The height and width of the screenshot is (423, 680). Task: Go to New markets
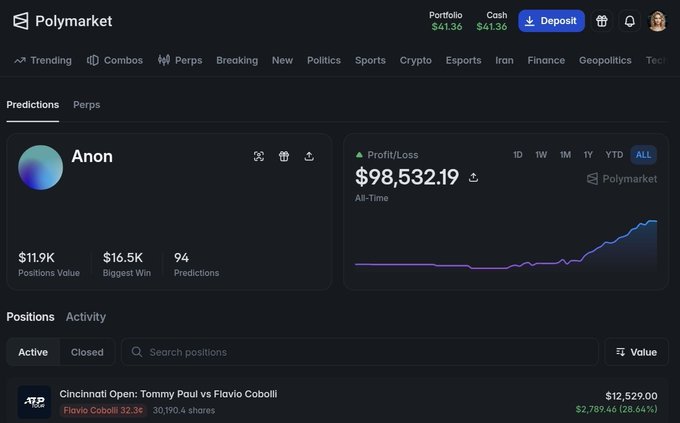pos(282,60)
